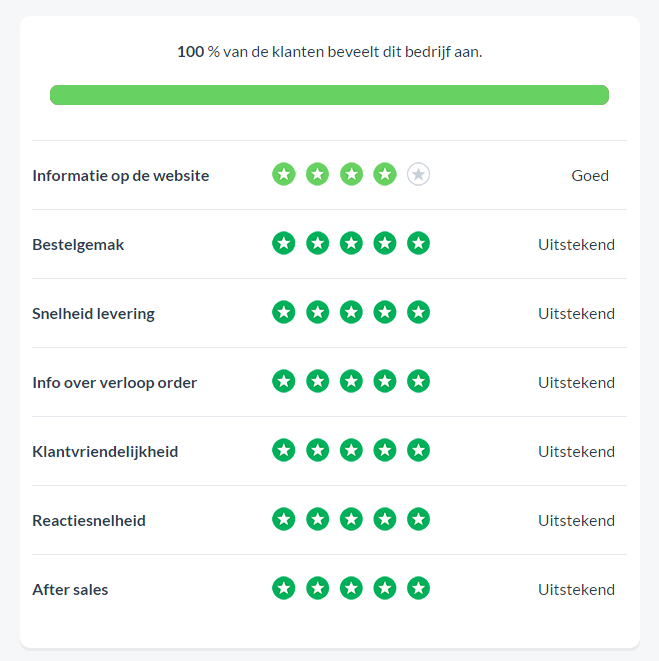Click the first star of Info over verloop order
The image size is (659, 661).
pyautogui.click(x=284, y=381)
